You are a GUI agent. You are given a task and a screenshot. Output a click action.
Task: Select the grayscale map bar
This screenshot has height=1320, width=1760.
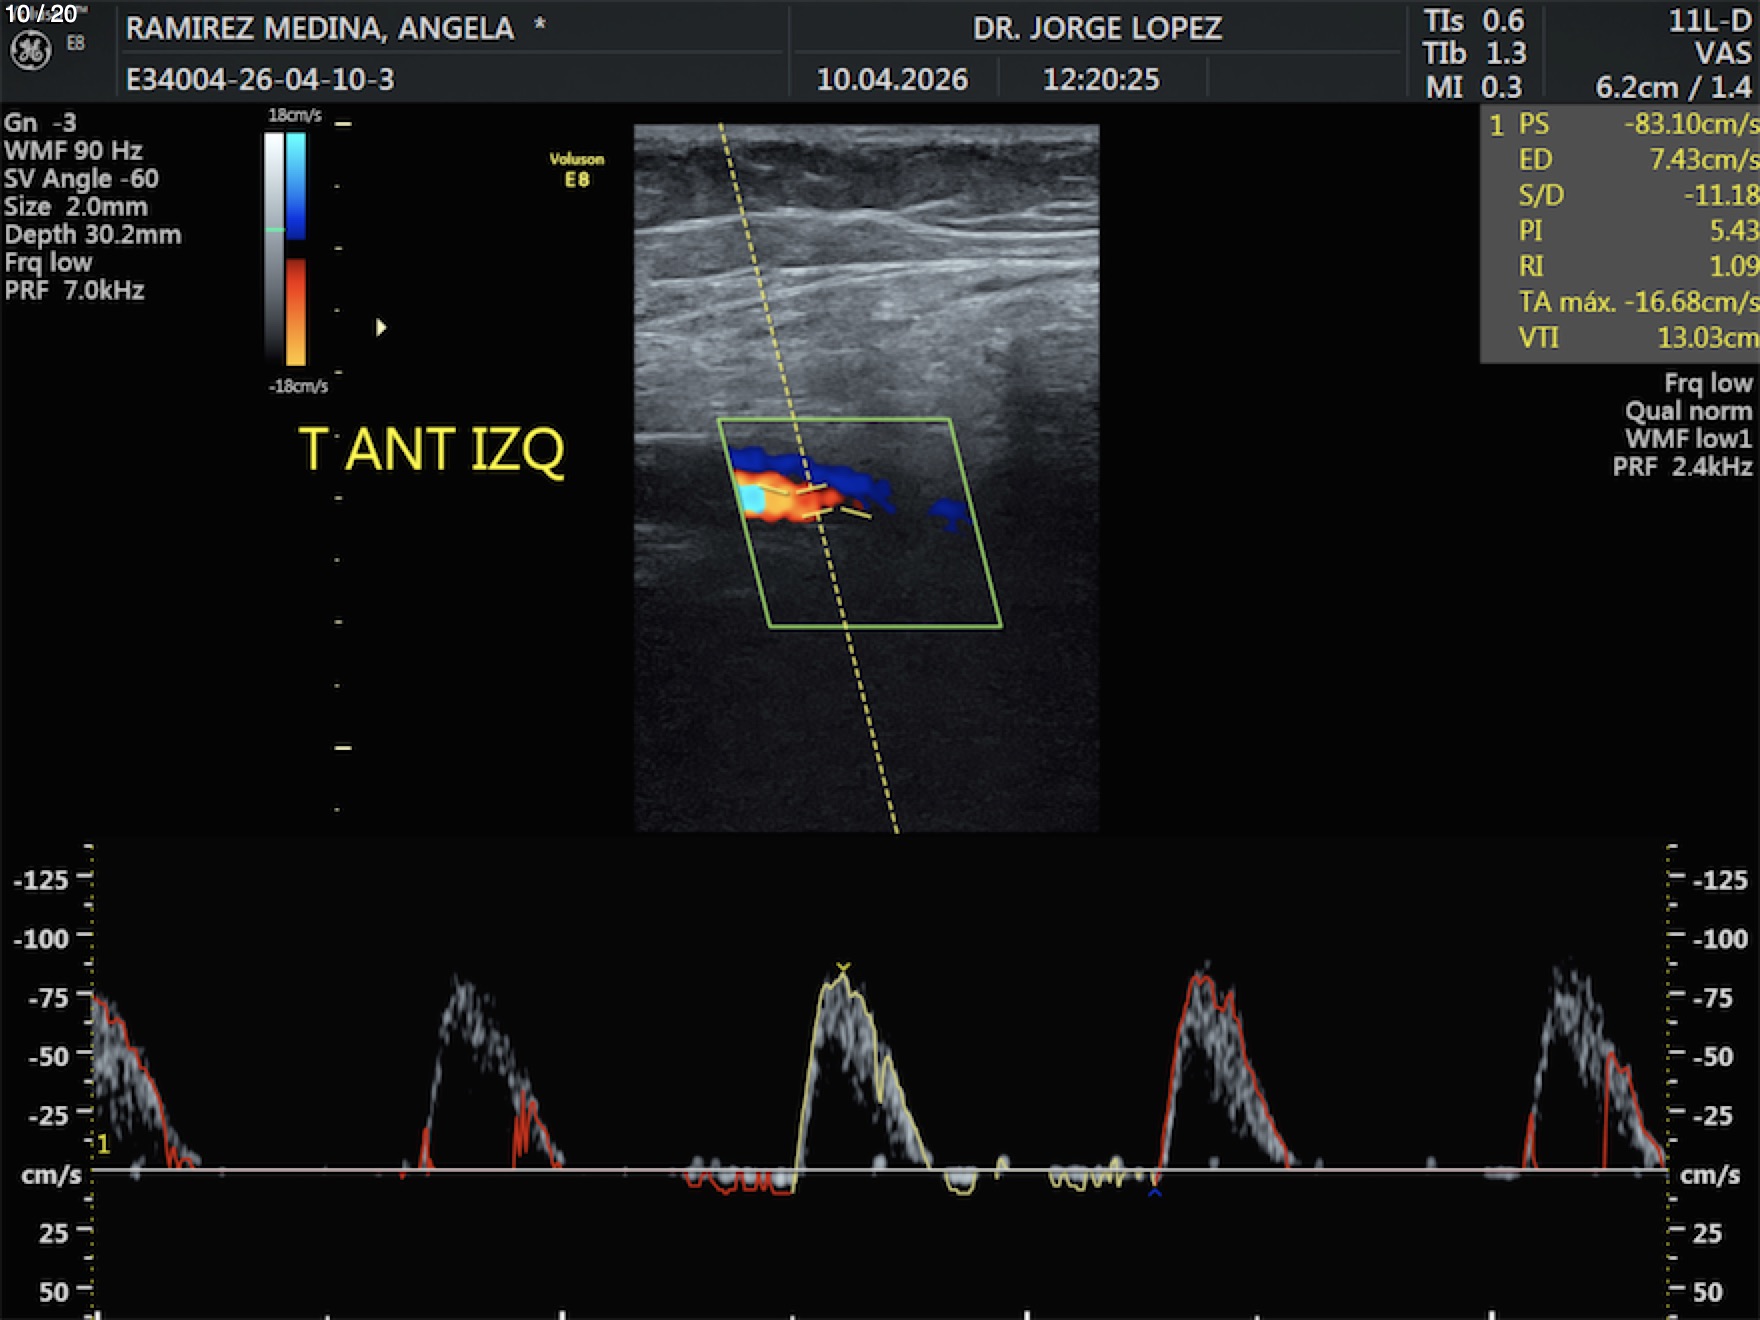click(x=273, y=249)
